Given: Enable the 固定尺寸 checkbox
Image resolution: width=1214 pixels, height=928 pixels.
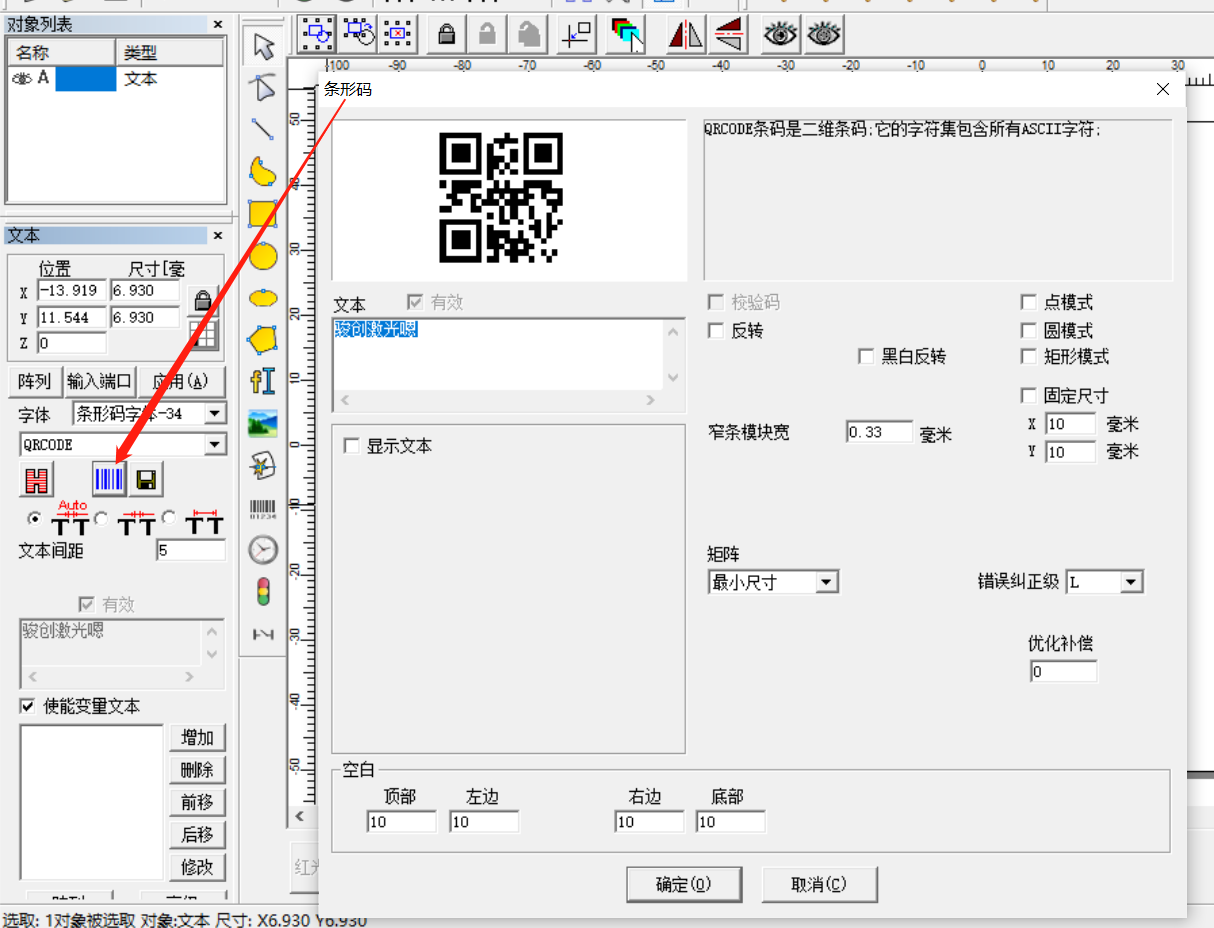Looking at the screenshot, I should click(x=1028, y=395).
